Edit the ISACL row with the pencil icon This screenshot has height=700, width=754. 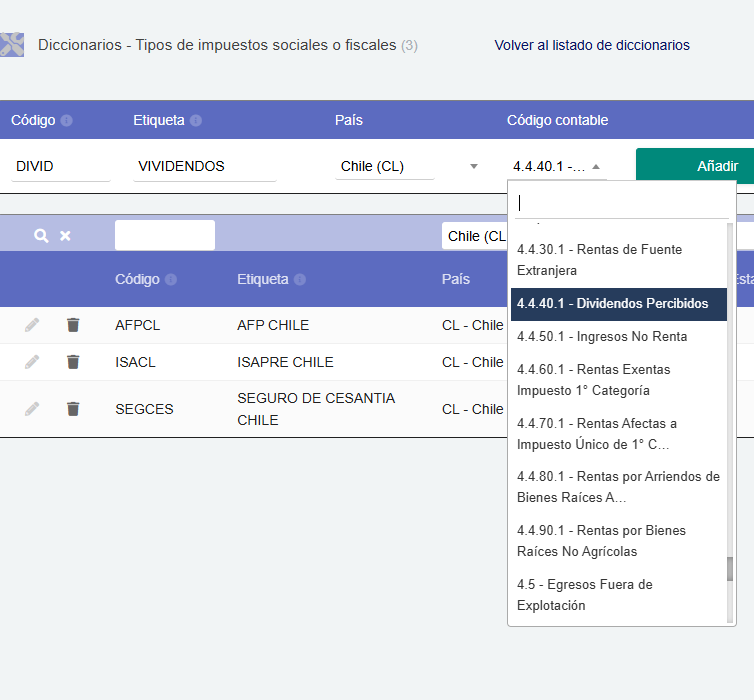tap(33, 362)
